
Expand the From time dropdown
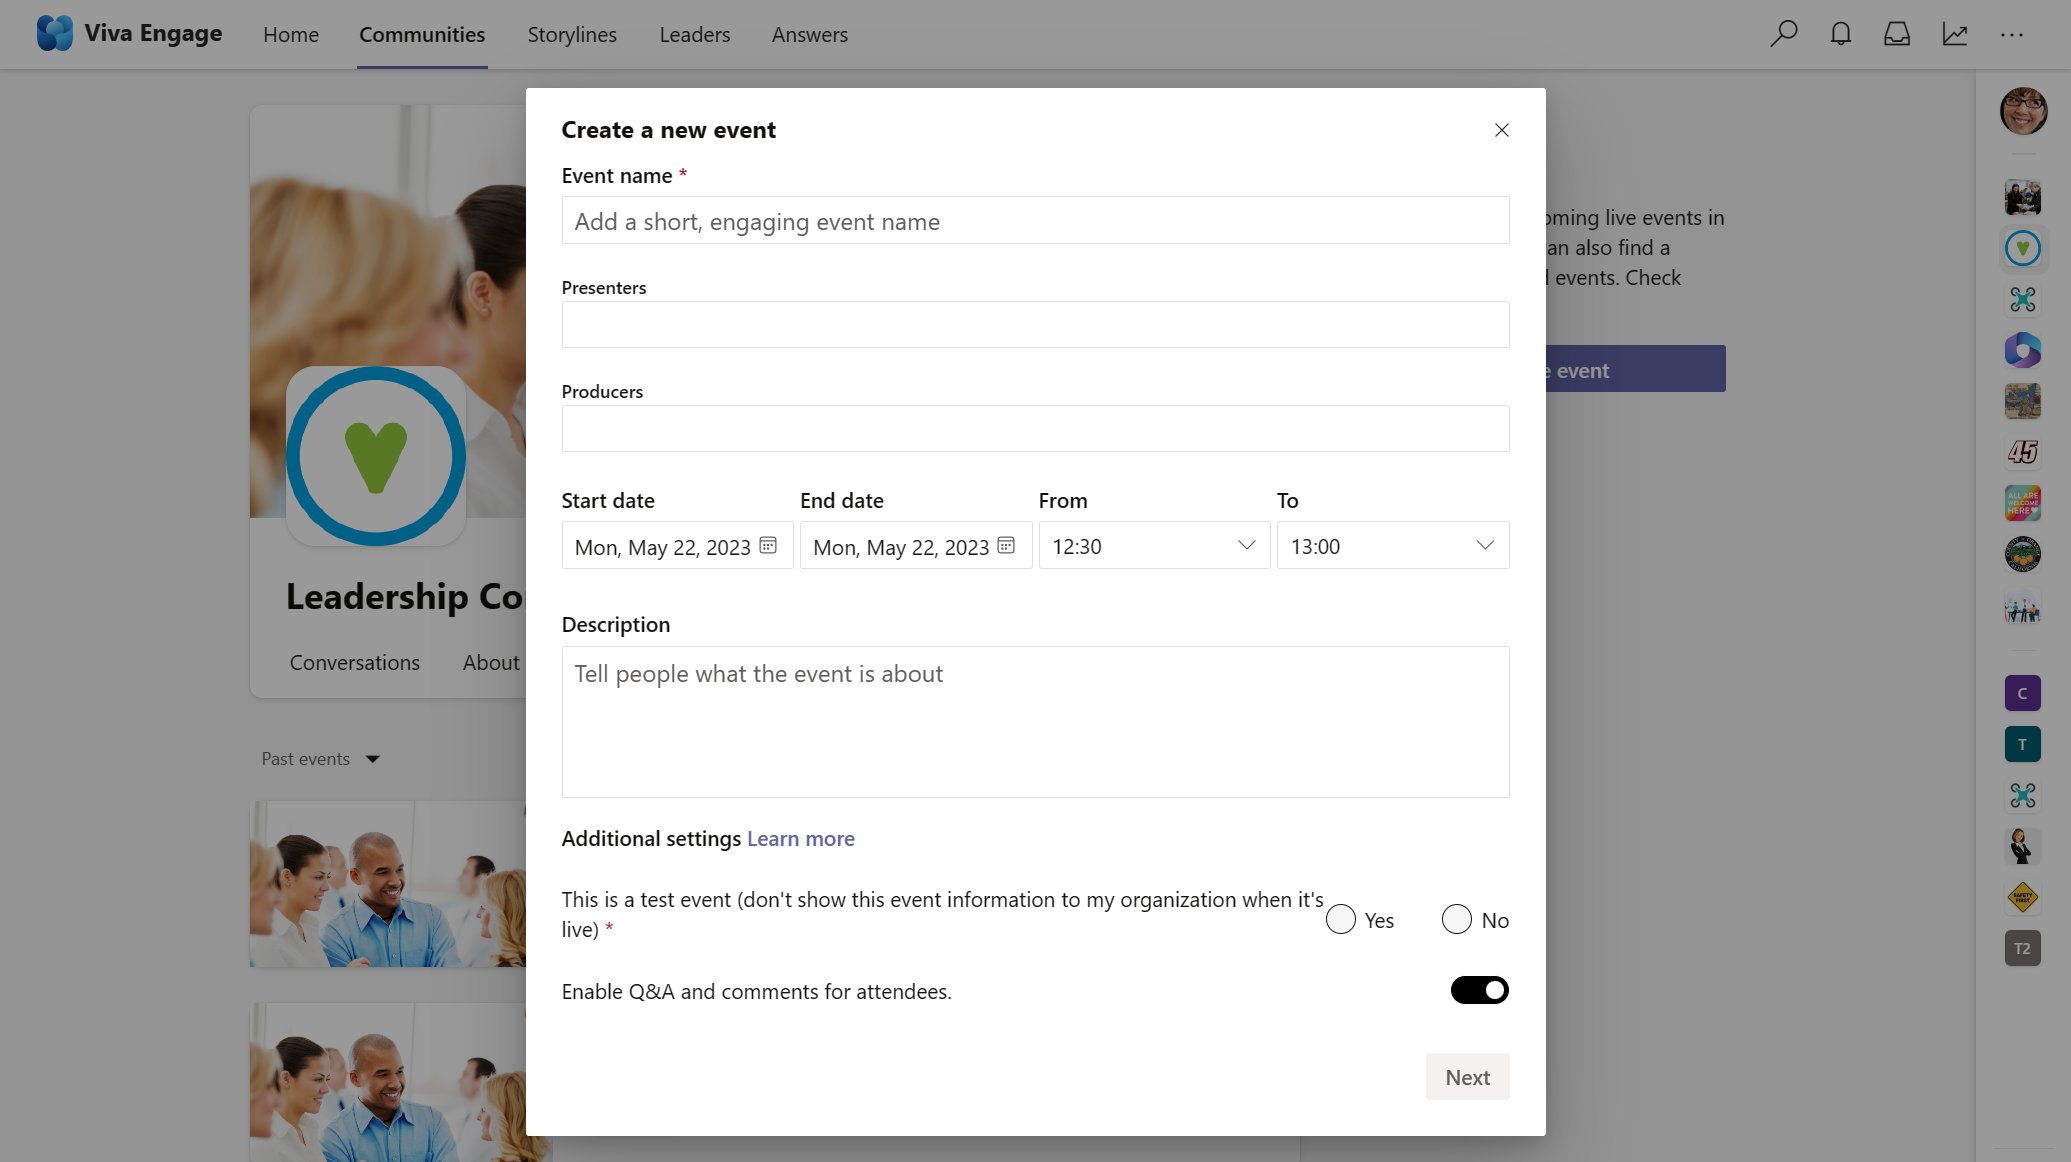[1246, 545]
